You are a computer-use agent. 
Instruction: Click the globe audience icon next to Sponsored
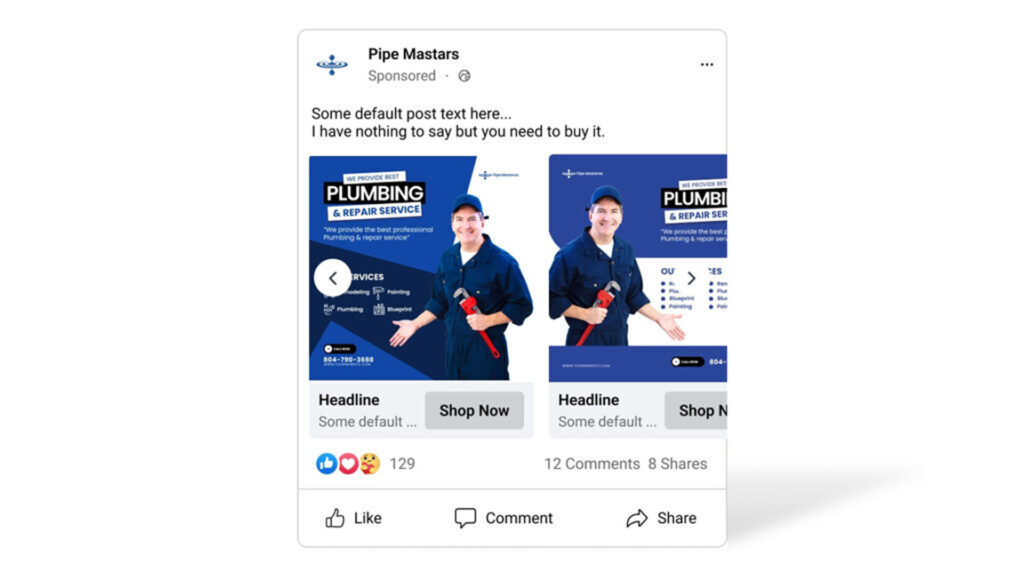464,76
